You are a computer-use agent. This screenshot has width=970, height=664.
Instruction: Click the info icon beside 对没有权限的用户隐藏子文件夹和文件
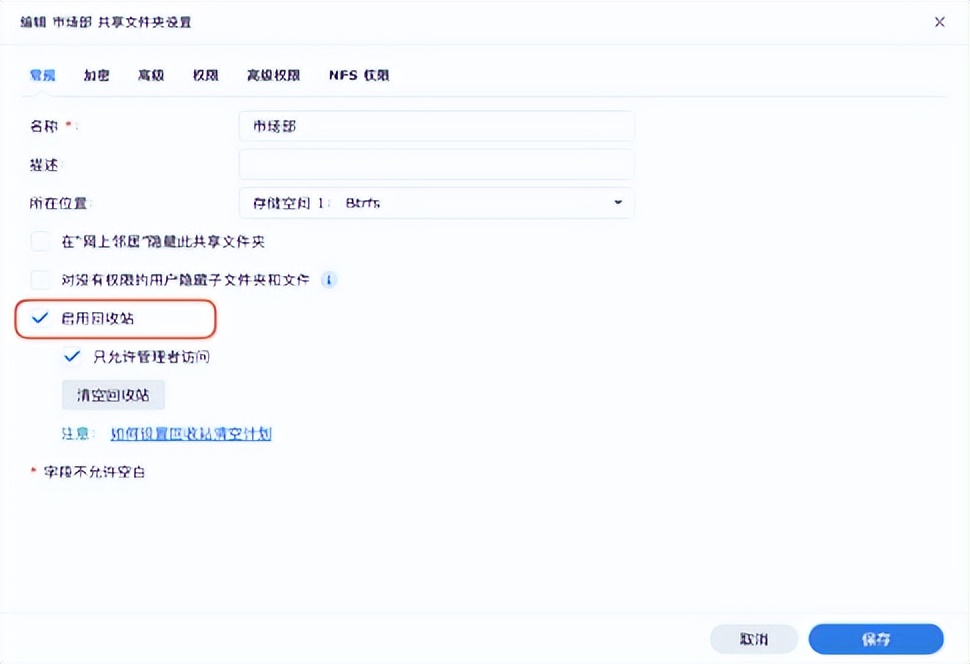pos(329,280)
